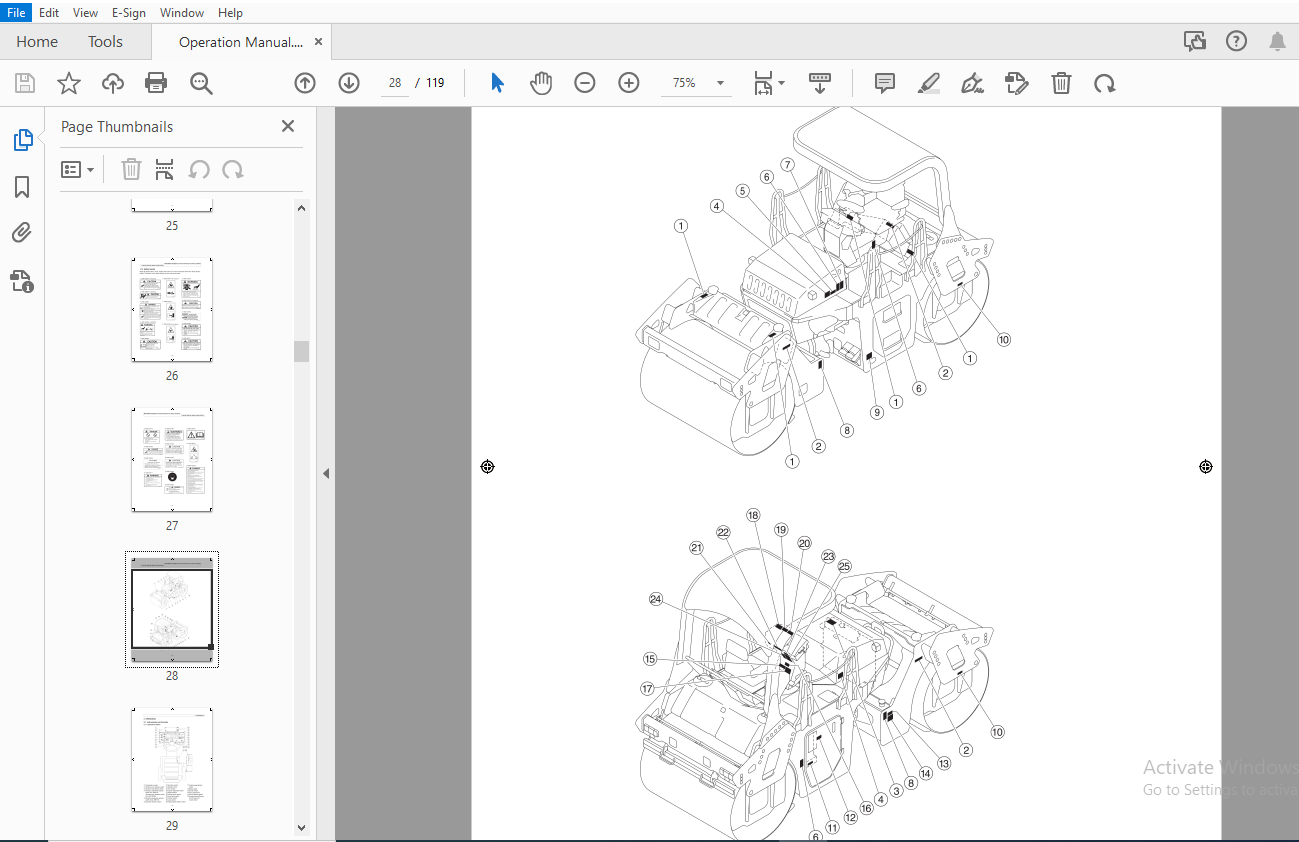Select page 28 thumbnail
Screen dimensions: 1299x842
click(x=172, y=609)
